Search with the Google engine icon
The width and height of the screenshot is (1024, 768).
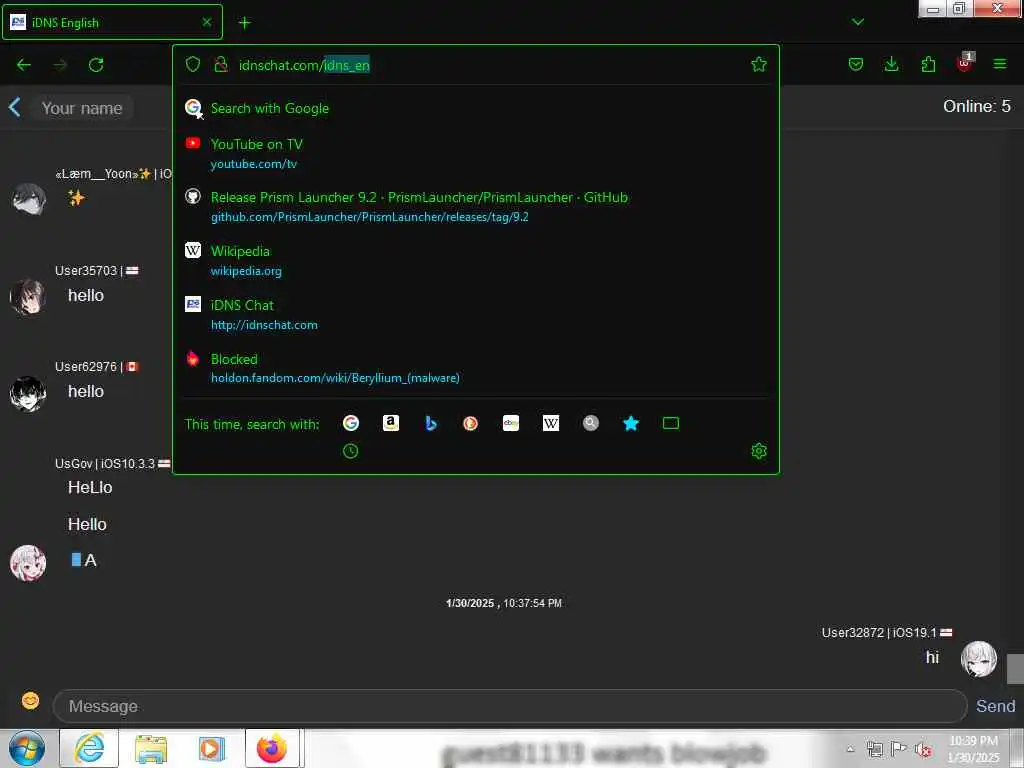pos(351,423)
